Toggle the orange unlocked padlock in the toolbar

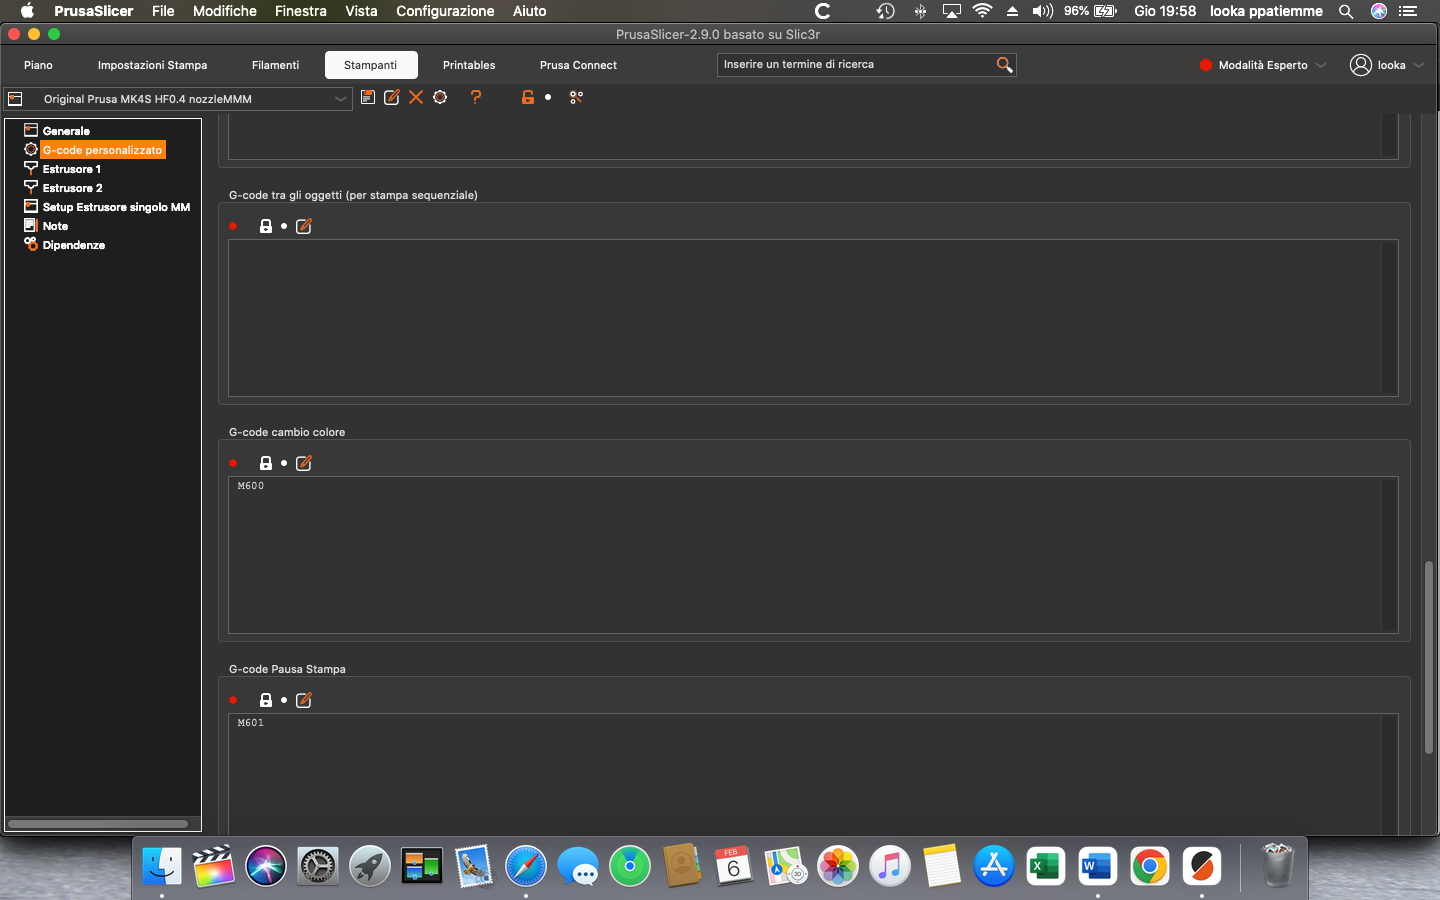coord(527,97)
